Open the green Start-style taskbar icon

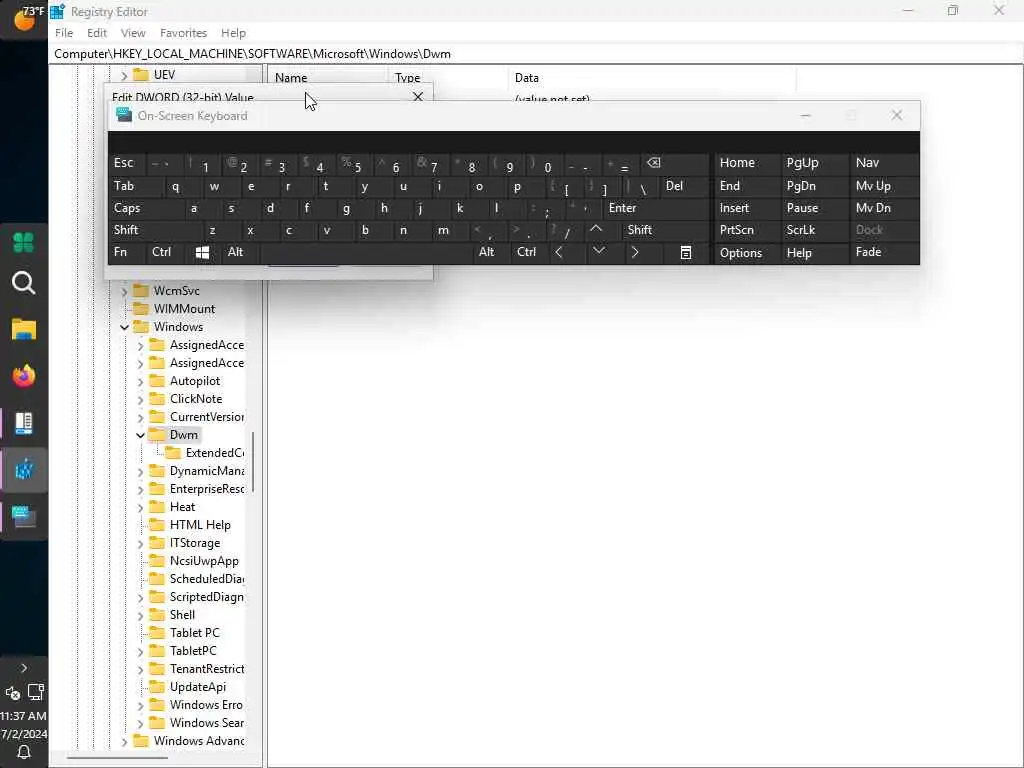[24, 243]
